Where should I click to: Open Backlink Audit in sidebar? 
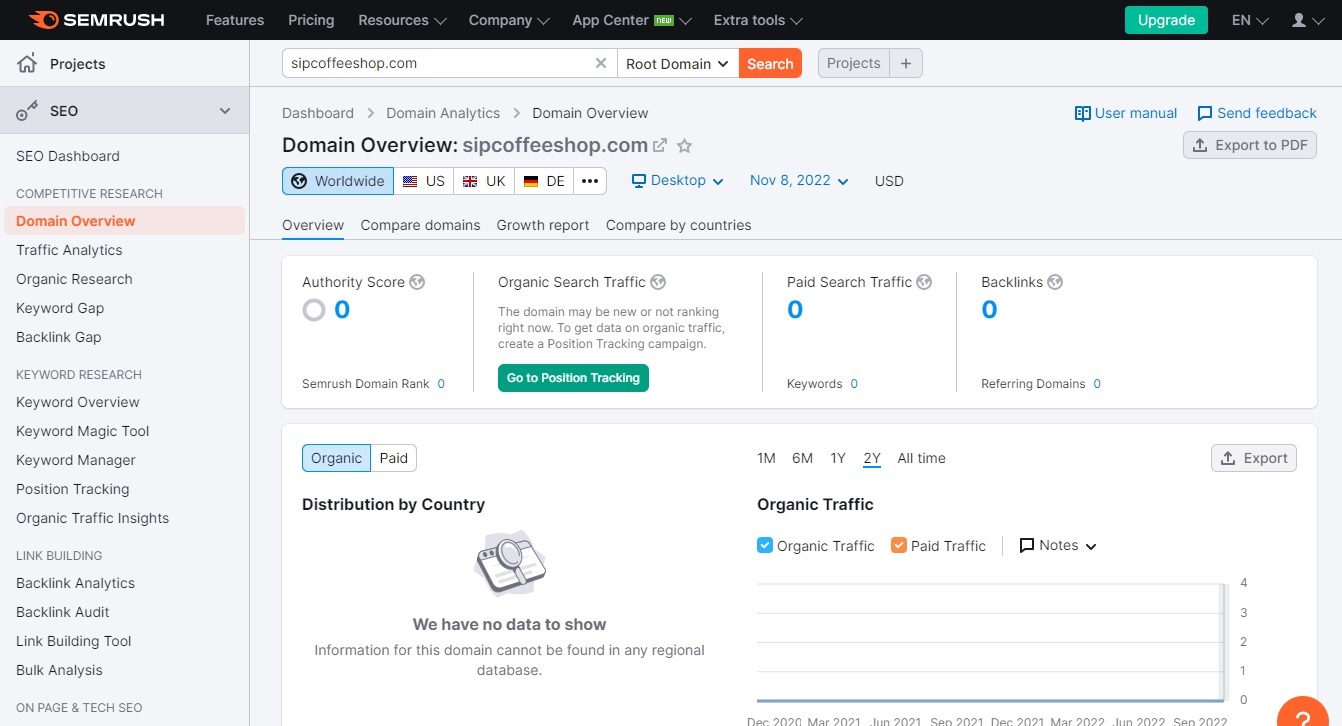tap(63, 612)
